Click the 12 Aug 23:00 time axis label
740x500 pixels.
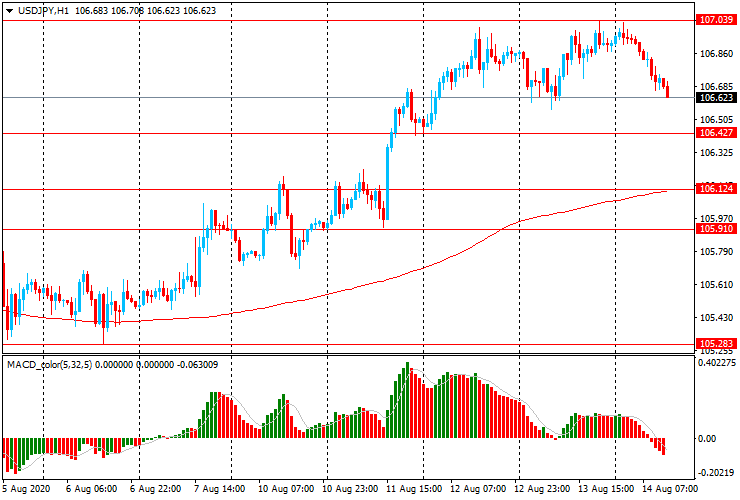[542, 488]
